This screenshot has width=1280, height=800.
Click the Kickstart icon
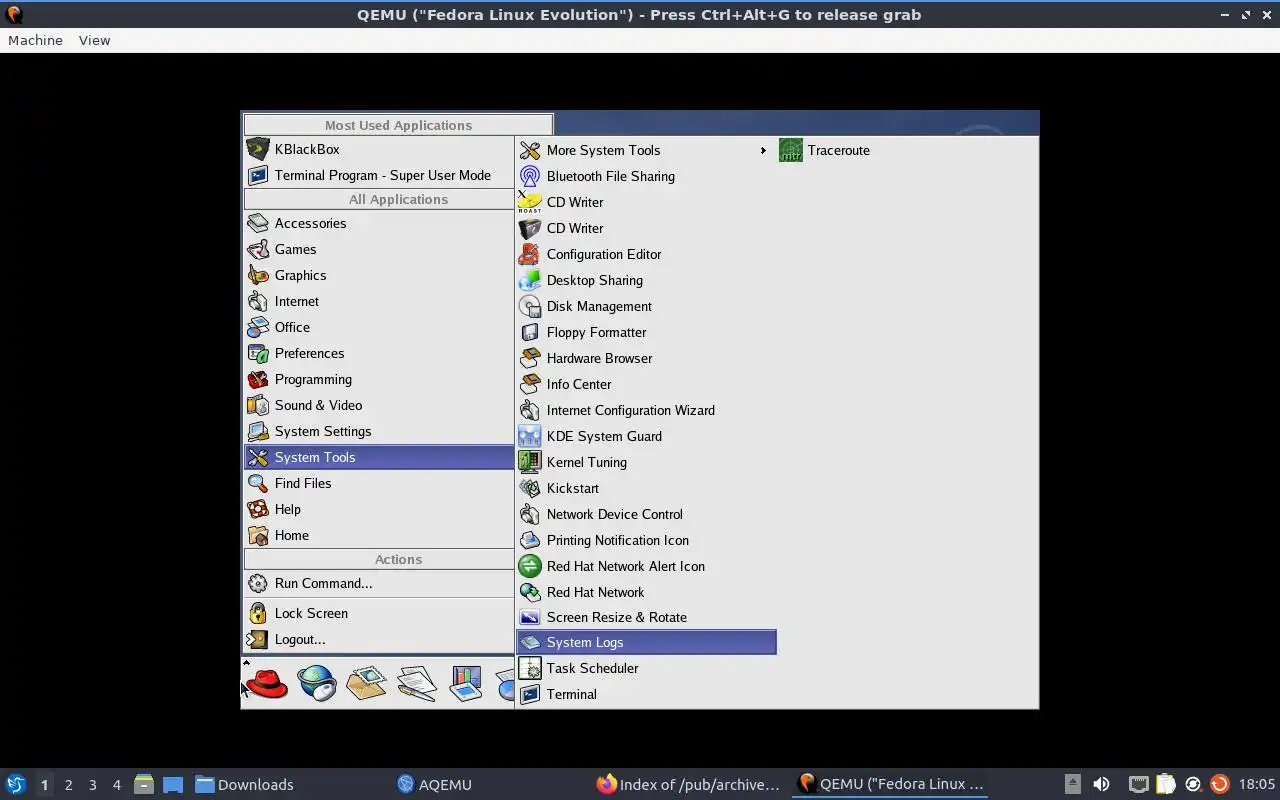(x=530, y=488)
